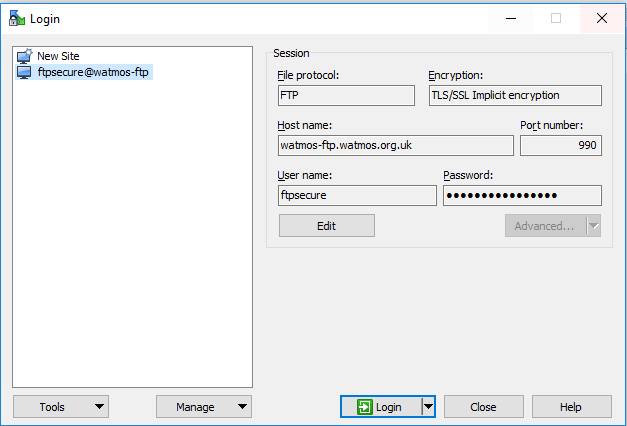Viewport: 627px width, 426px height.
Task: Open the Tools dropdown menu
Action: point(61,407)
